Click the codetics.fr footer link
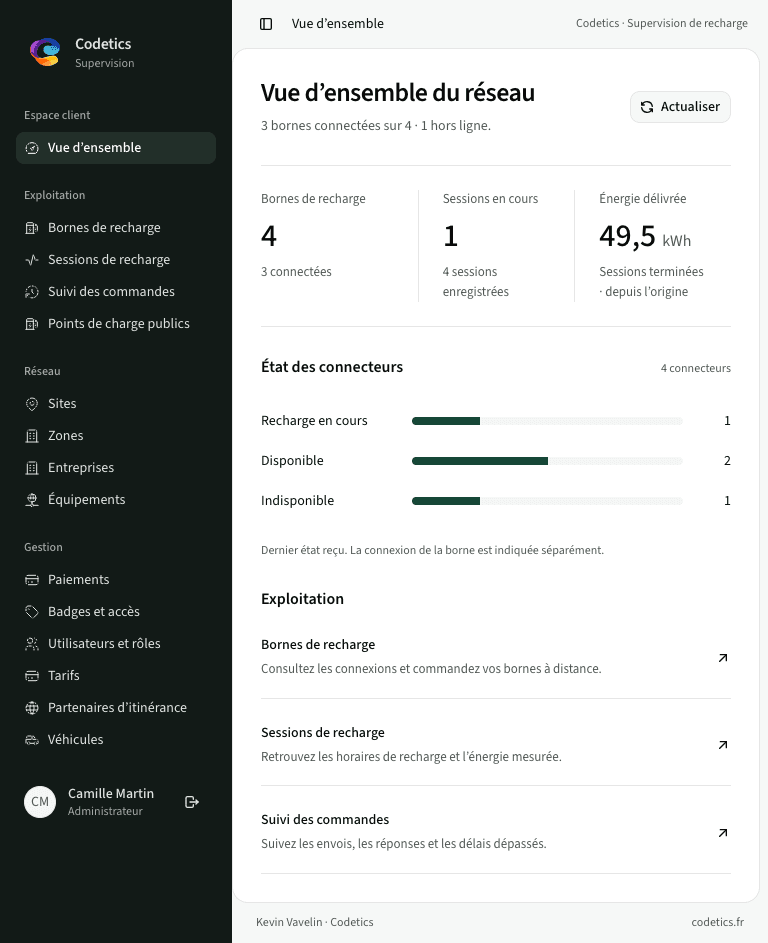 tap(717, 922)
